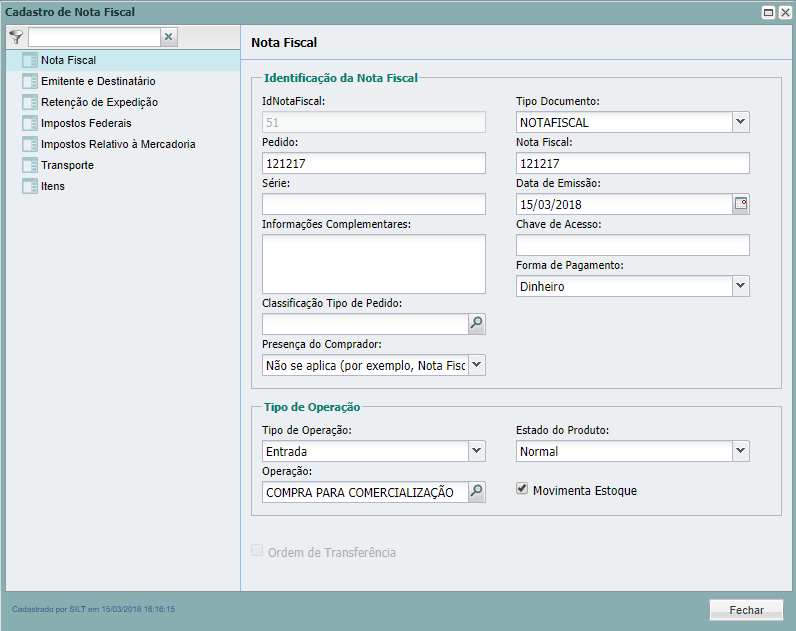This screenshot has height=631, width=796.
Task: Click magnifier icon beside Operação field
Action: click(x=477, y=492)
